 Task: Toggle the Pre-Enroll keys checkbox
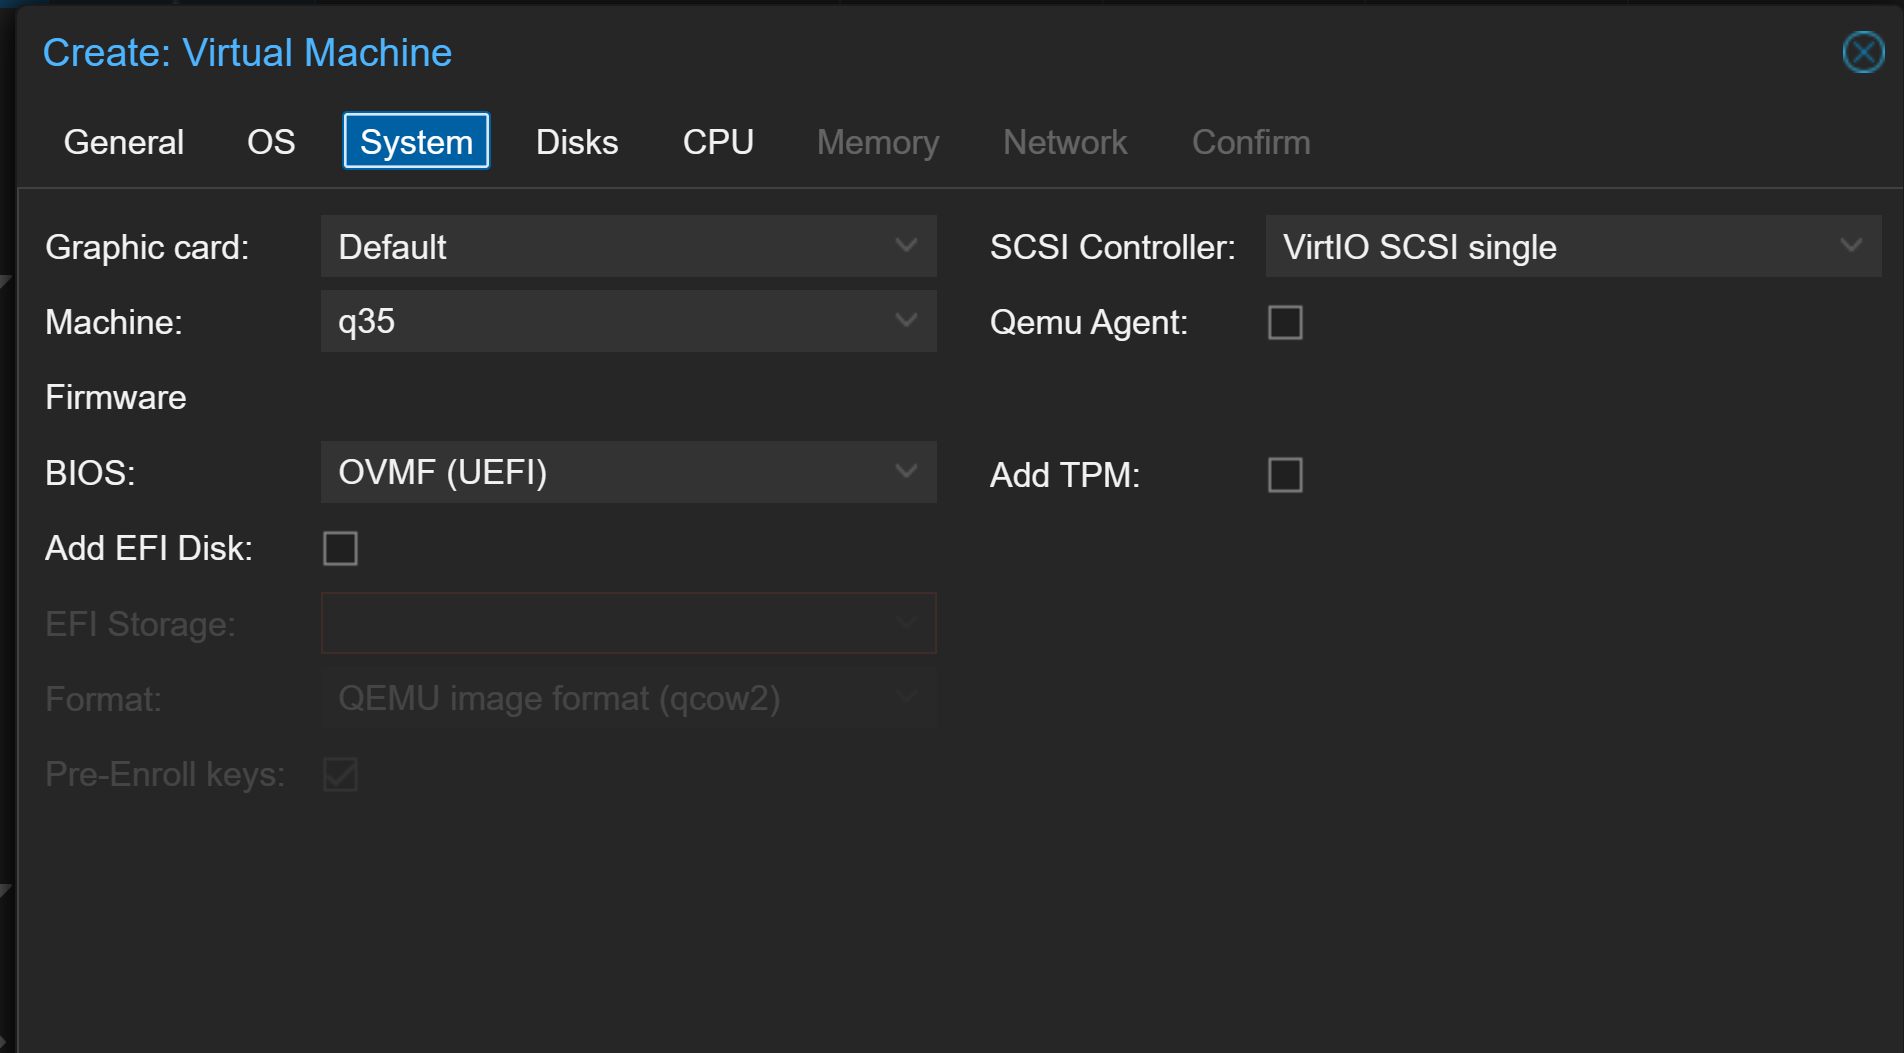(340, 774)
